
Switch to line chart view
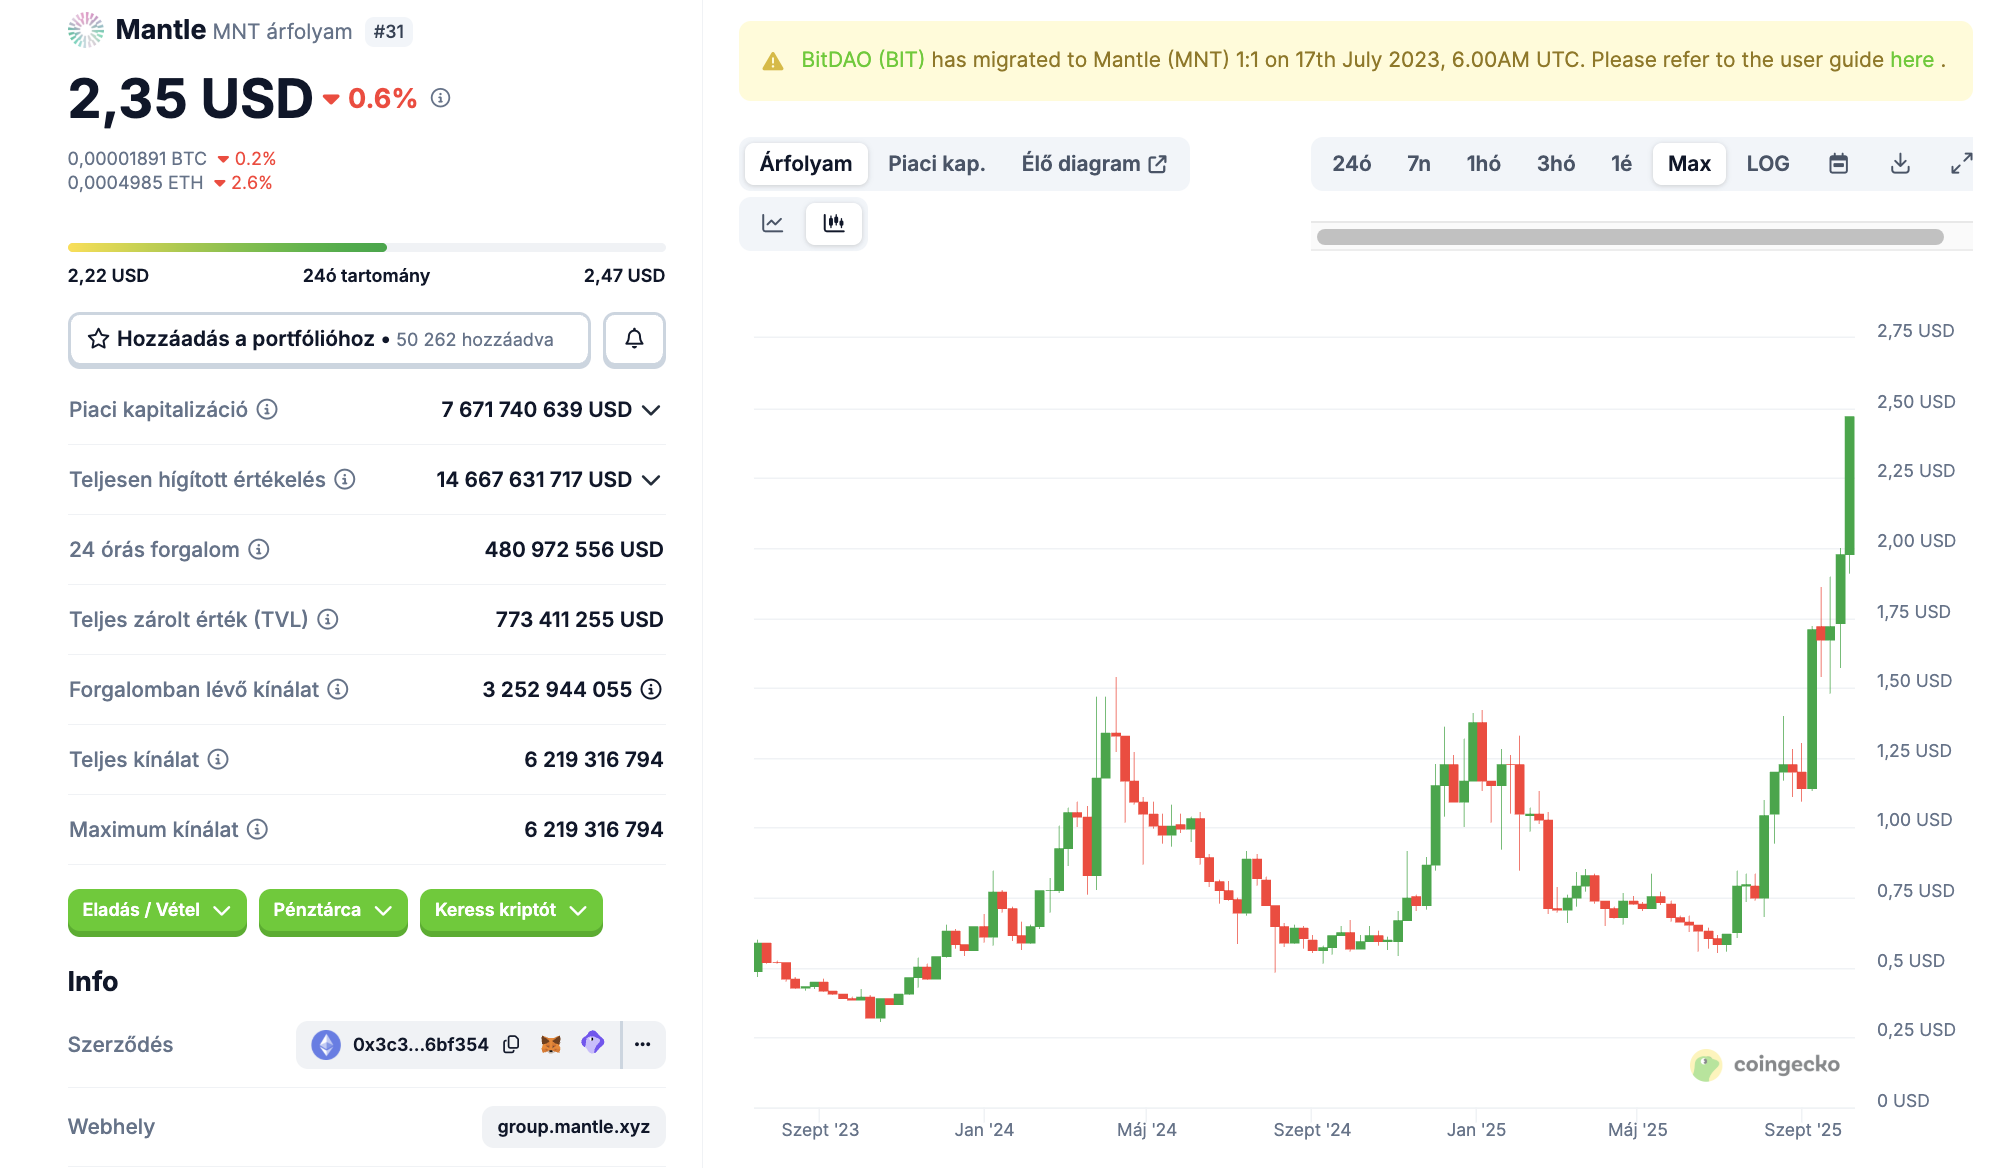pyautogui.click(x=773, y=223)
